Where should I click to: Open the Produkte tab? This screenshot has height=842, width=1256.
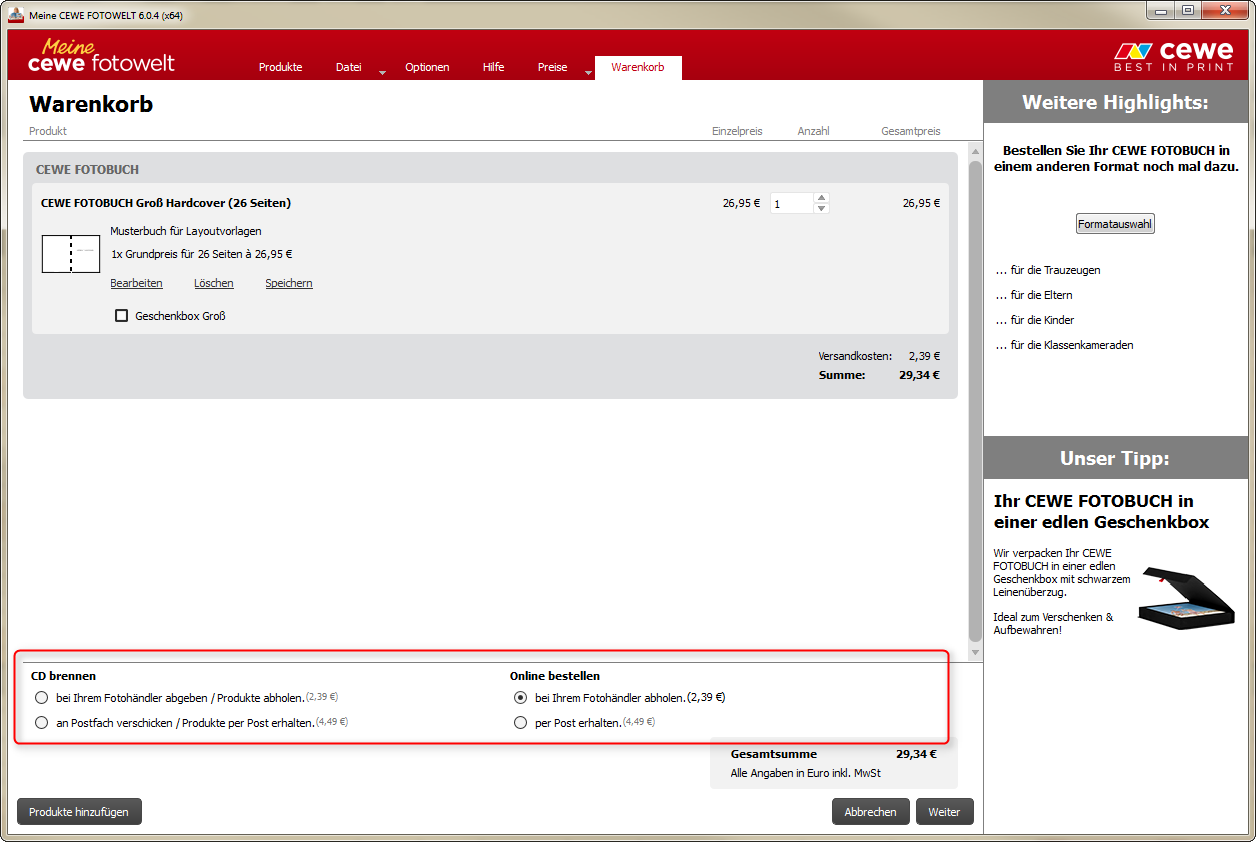[x=280, y=67]
